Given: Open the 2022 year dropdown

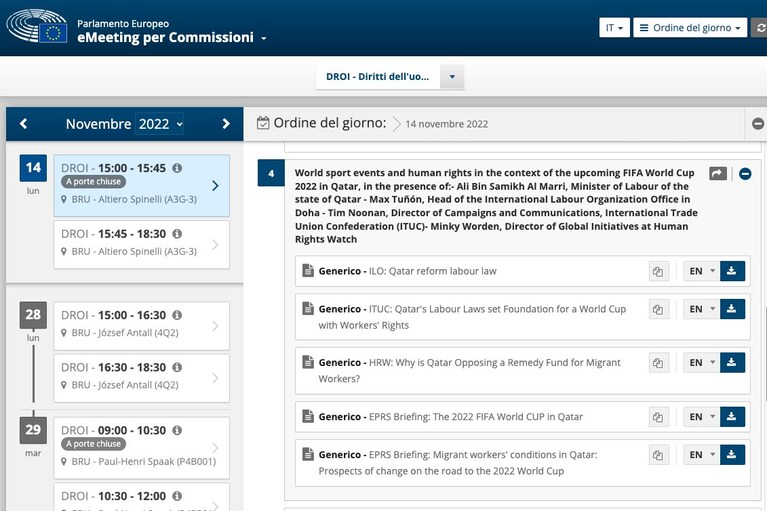Looking at the screenshot, I should (x=160, y=124).
